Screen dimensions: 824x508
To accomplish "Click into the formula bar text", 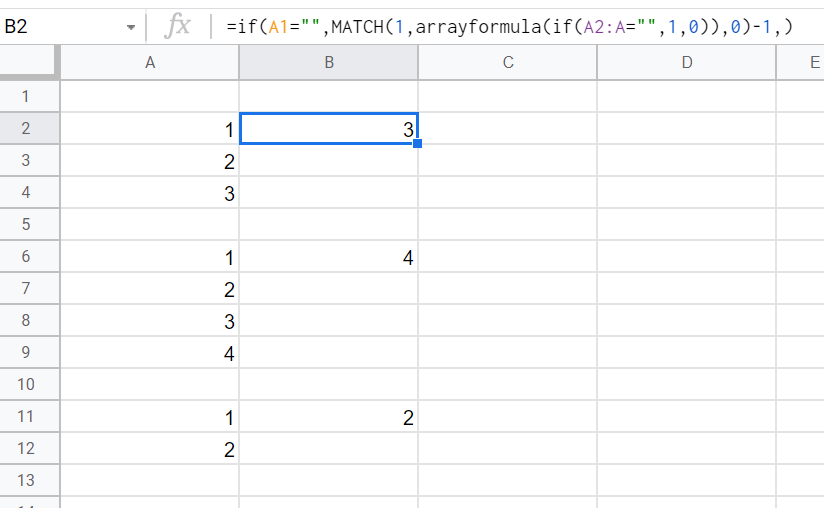I will click(x=509, y=26).
